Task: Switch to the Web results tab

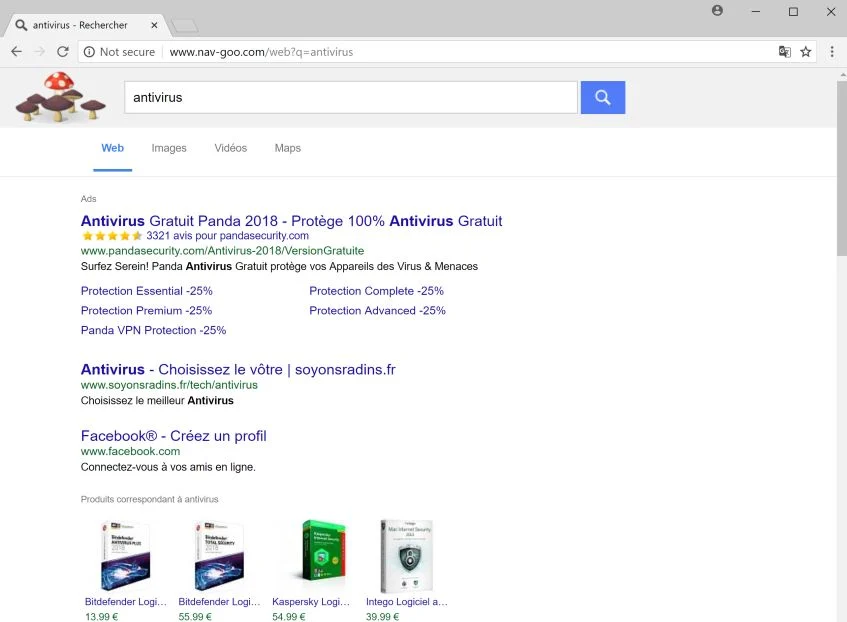Action: click(112, 148)
